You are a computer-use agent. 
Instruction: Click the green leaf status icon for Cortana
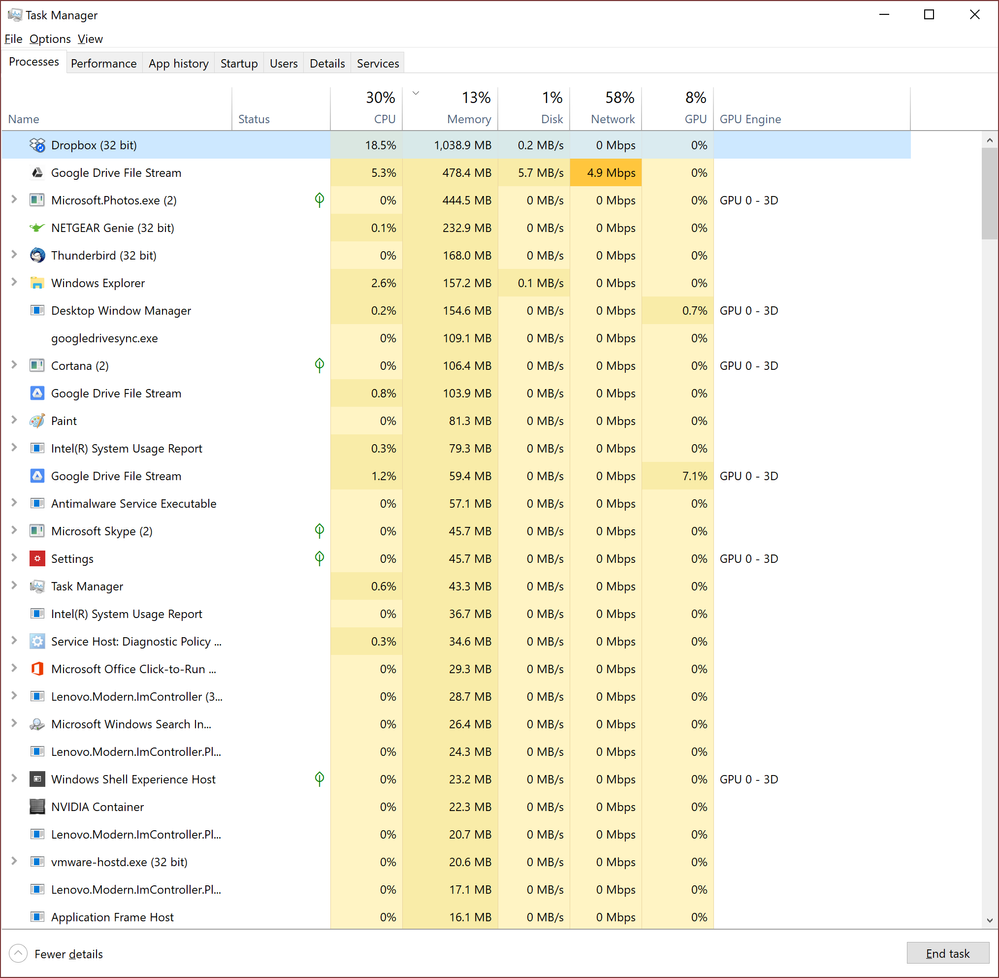pyautogui.click(x=319, y=366)
